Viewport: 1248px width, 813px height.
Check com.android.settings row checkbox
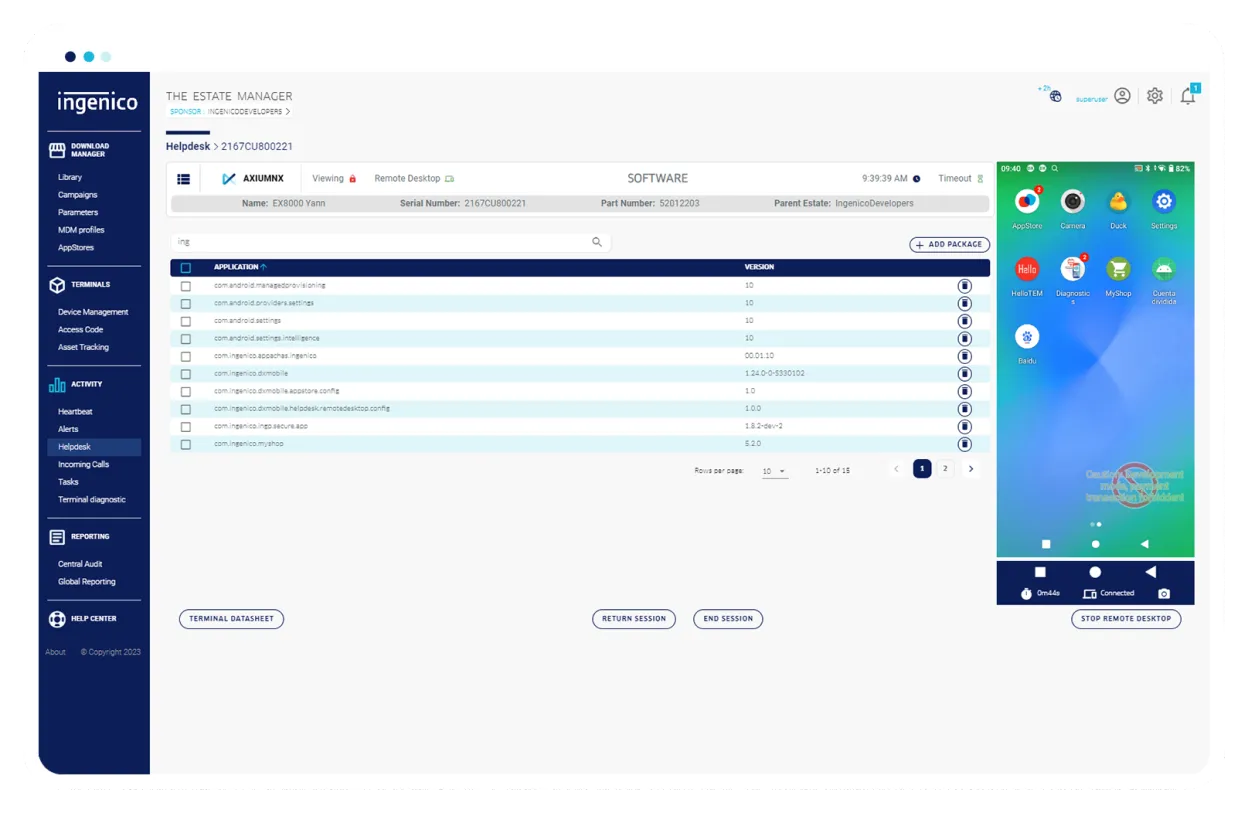[186, 321]
